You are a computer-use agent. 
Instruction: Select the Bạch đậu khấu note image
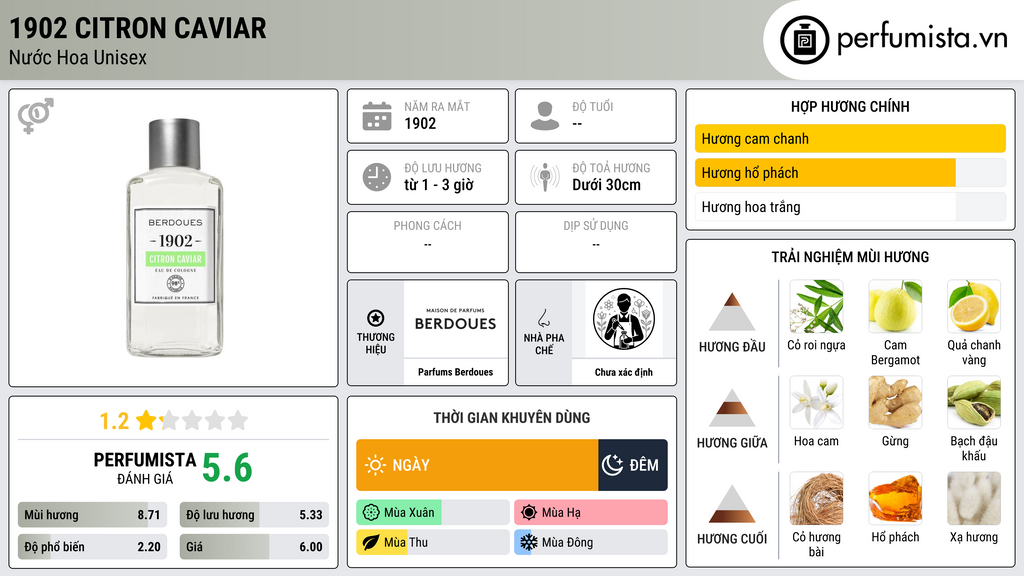[974, 402]
